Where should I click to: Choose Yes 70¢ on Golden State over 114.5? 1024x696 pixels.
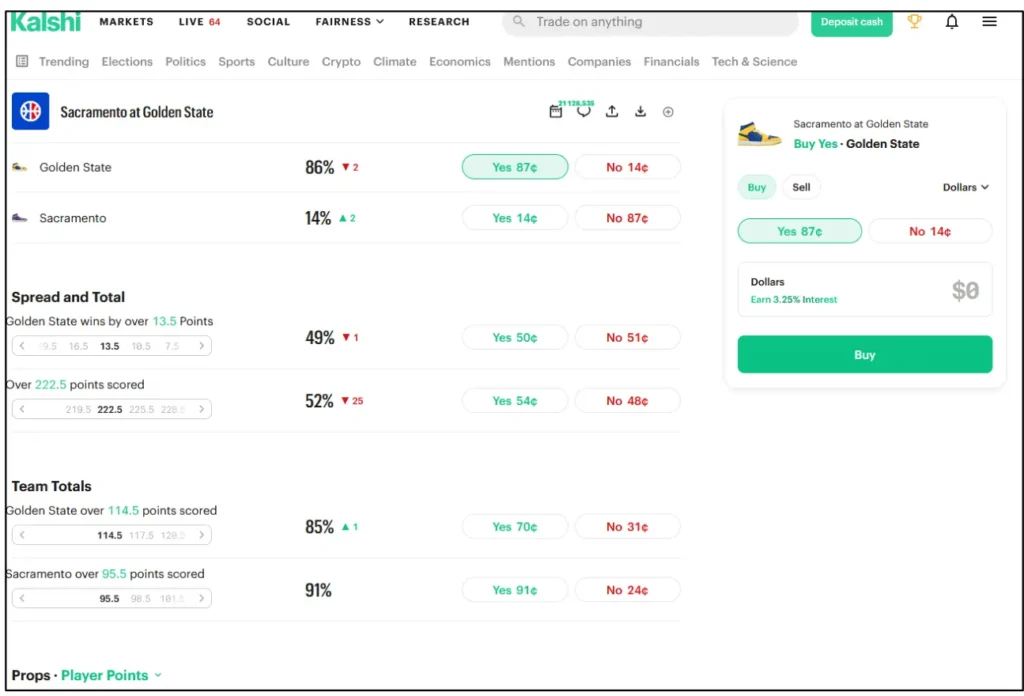[x=515, y=527]
